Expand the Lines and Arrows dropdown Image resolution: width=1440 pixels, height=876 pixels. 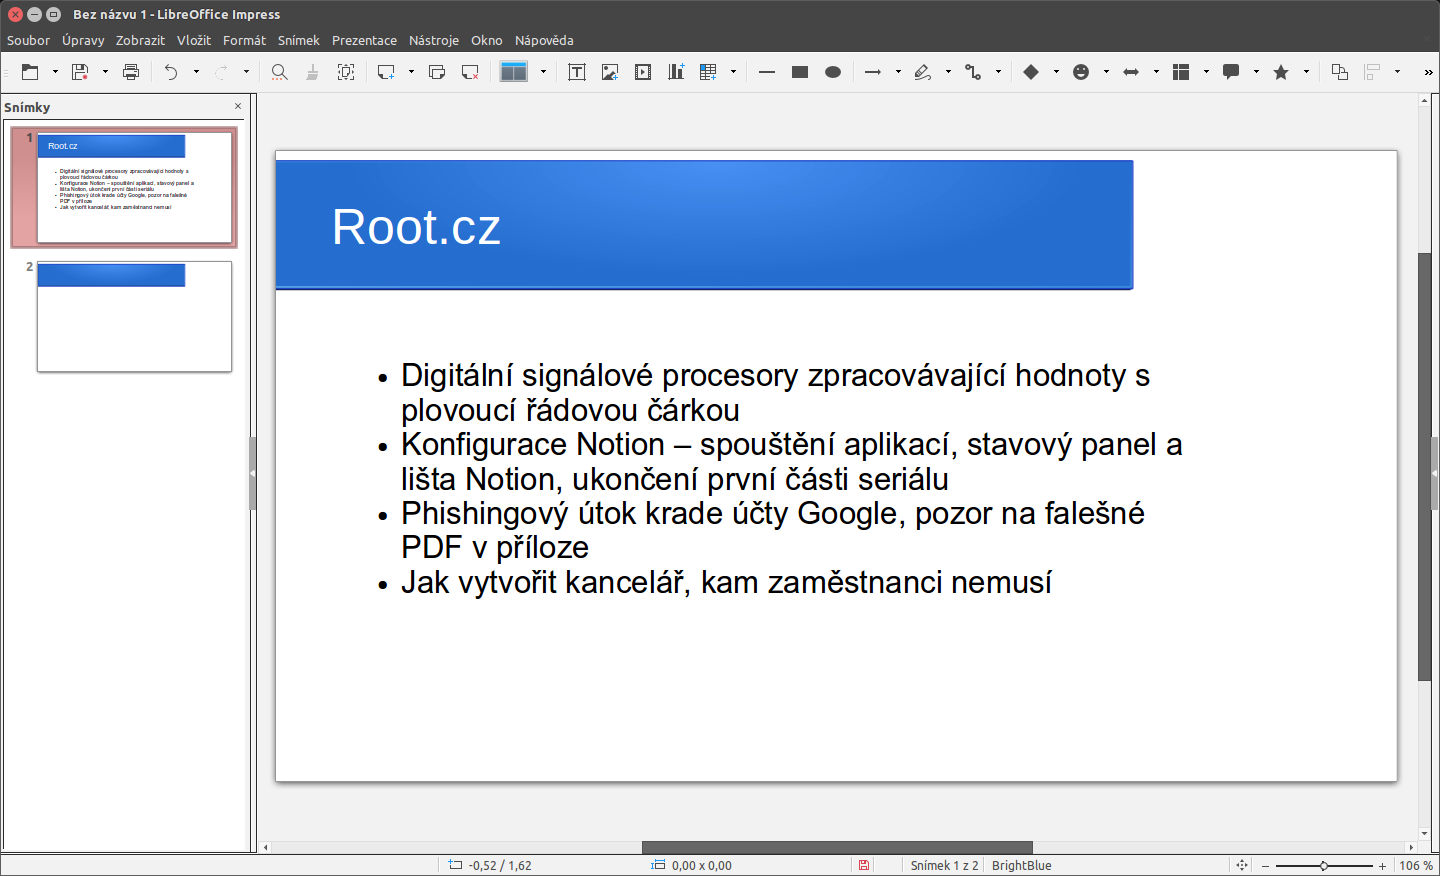tap(898, 72)
